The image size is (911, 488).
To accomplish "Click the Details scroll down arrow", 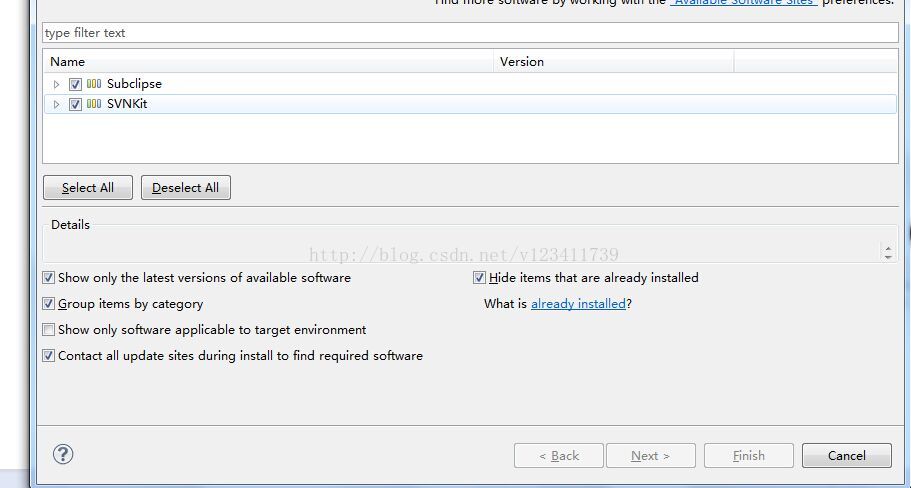I will (888, 256).
